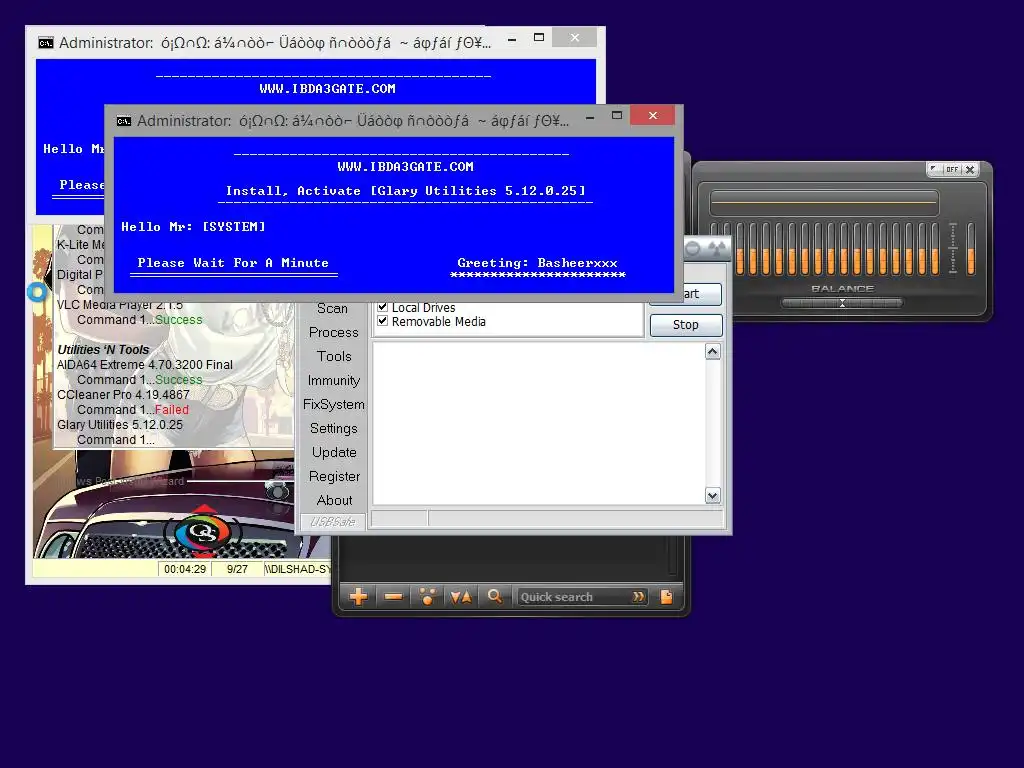Click the document icon beside Quick search
This screenshot has width=1024, height=768.
(x=666, y=596)
